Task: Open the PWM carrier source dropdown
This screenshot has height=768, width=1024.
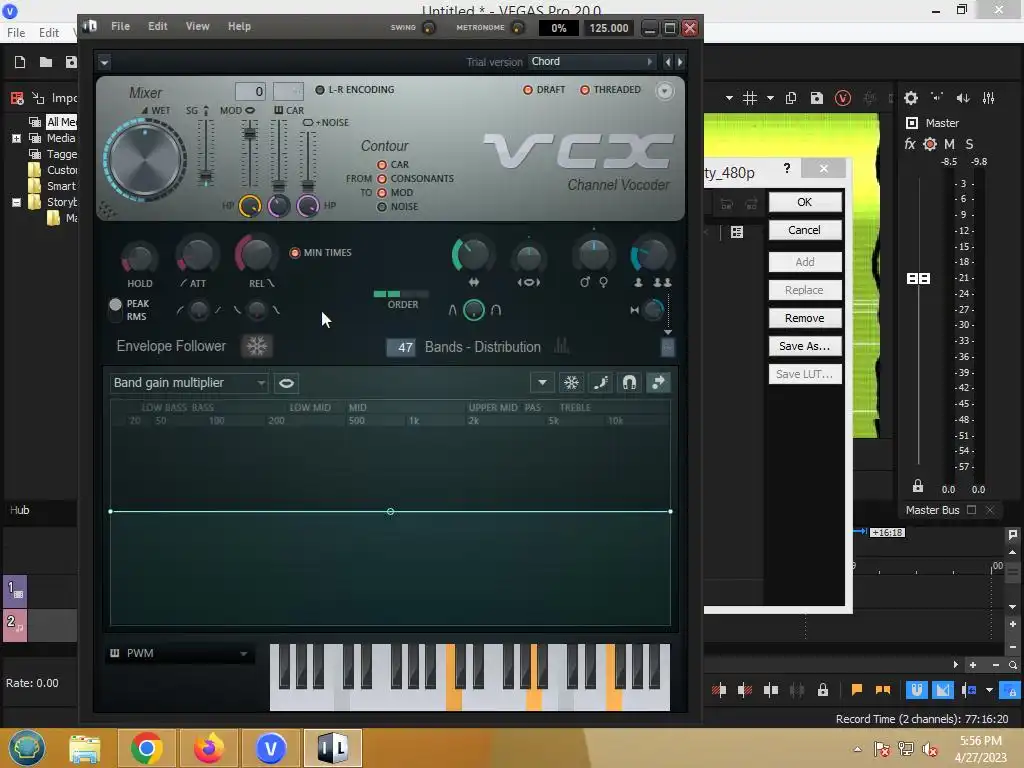Action: coord(178,653)
